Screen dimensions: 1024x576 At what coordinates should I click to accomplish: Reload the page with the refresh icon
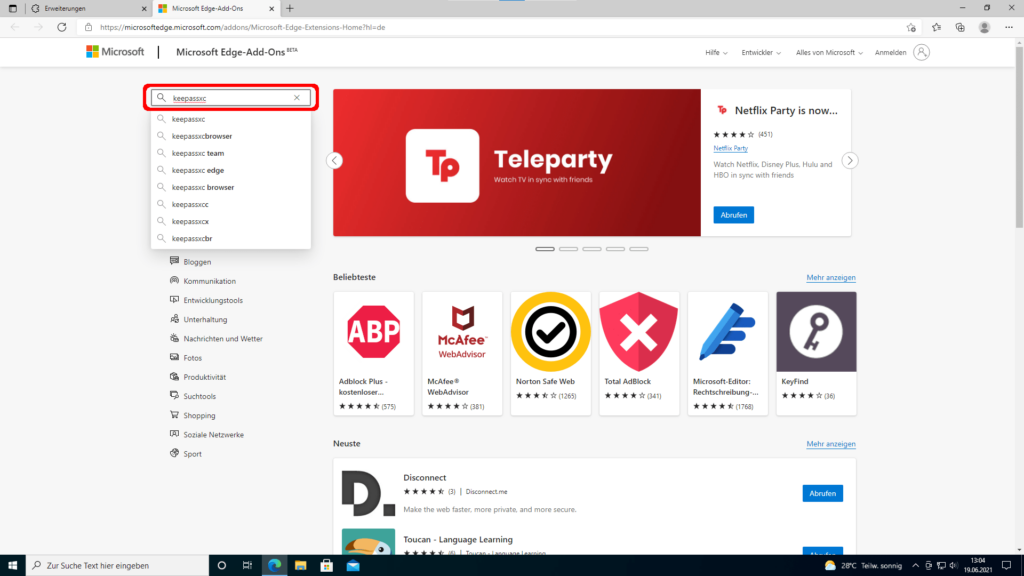pos(61,27)
